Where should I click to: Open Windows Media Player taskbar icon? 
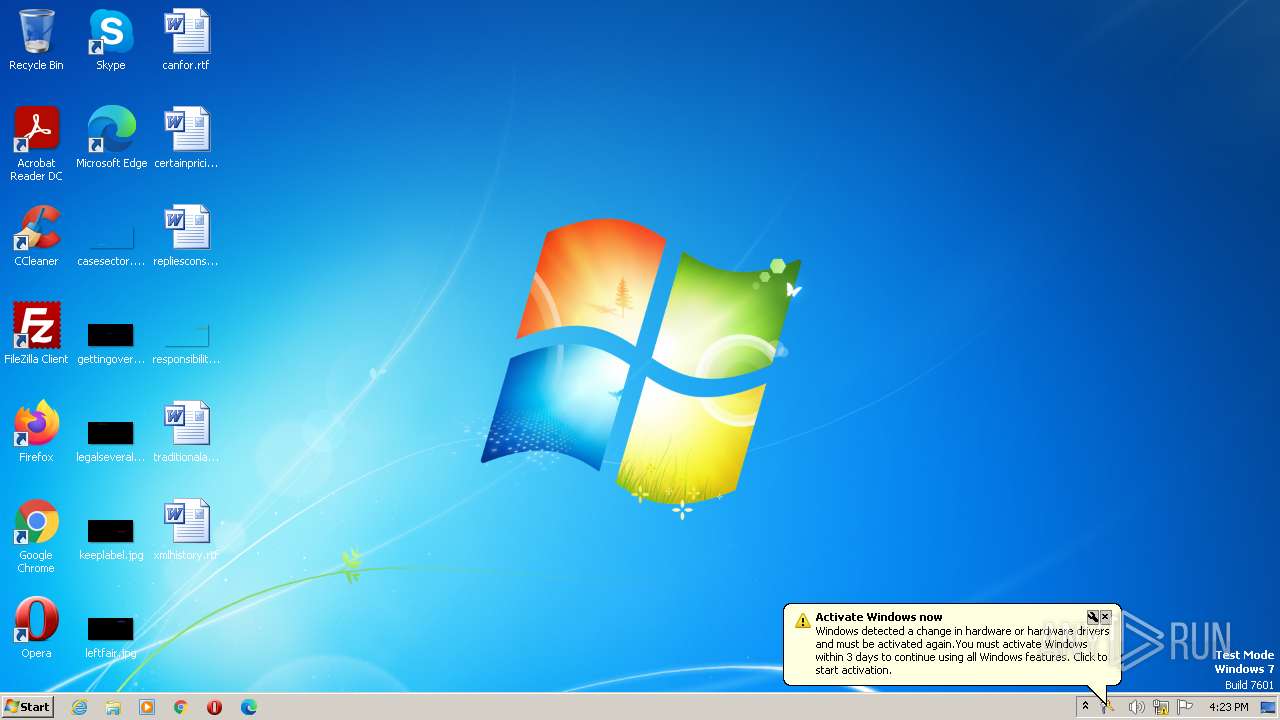click(x=147, y=707)
